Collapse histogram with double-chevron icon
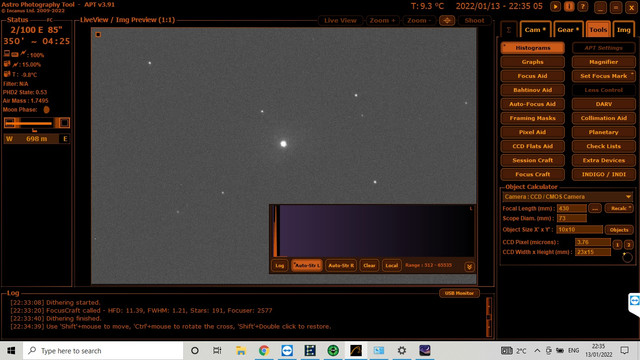Screen dimensions: 640x360 pos(469,267)
